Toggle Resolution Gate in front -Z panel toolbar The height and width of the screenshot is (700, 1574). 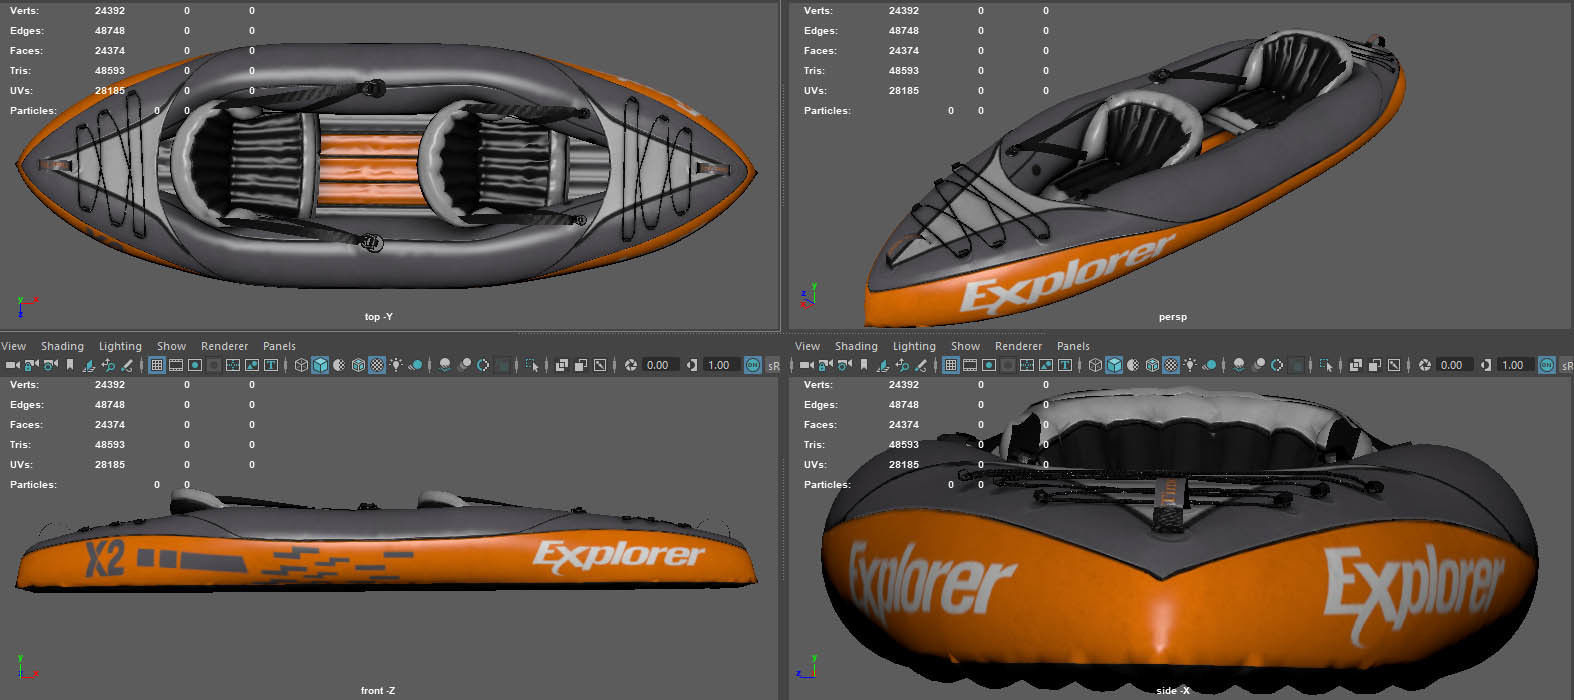pyautogui.click(x=195, y=365)
